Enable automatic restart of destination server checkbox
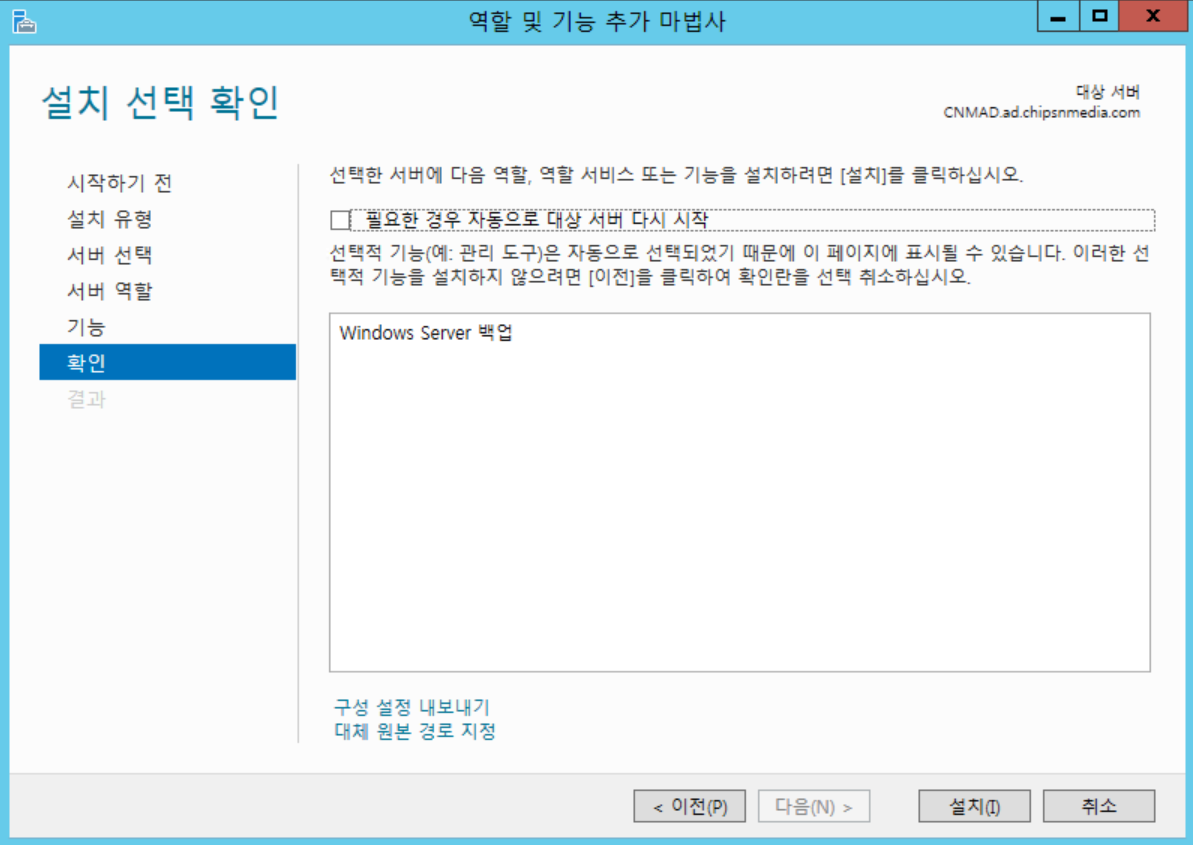1193x845 pixels. coord(340,221)
